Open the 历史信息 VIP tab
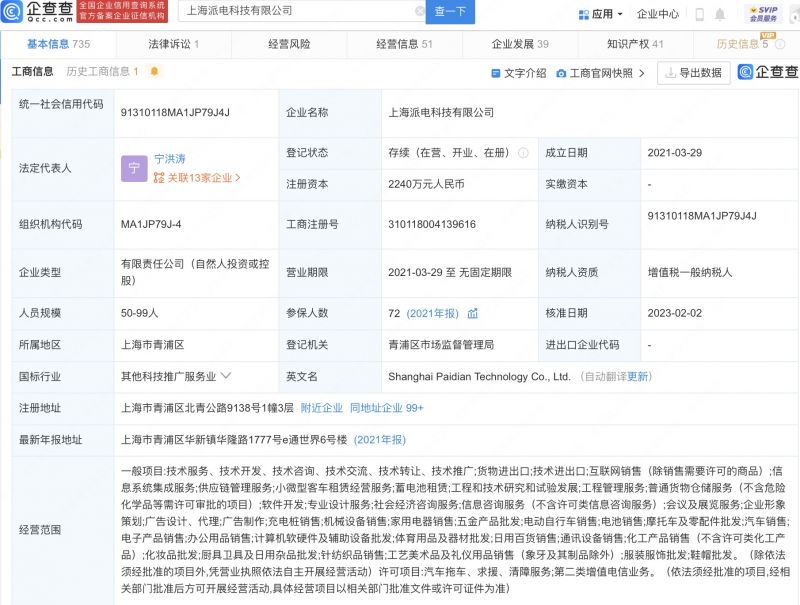This screenshot has height=605, width=800. click(x=742, y=44)
